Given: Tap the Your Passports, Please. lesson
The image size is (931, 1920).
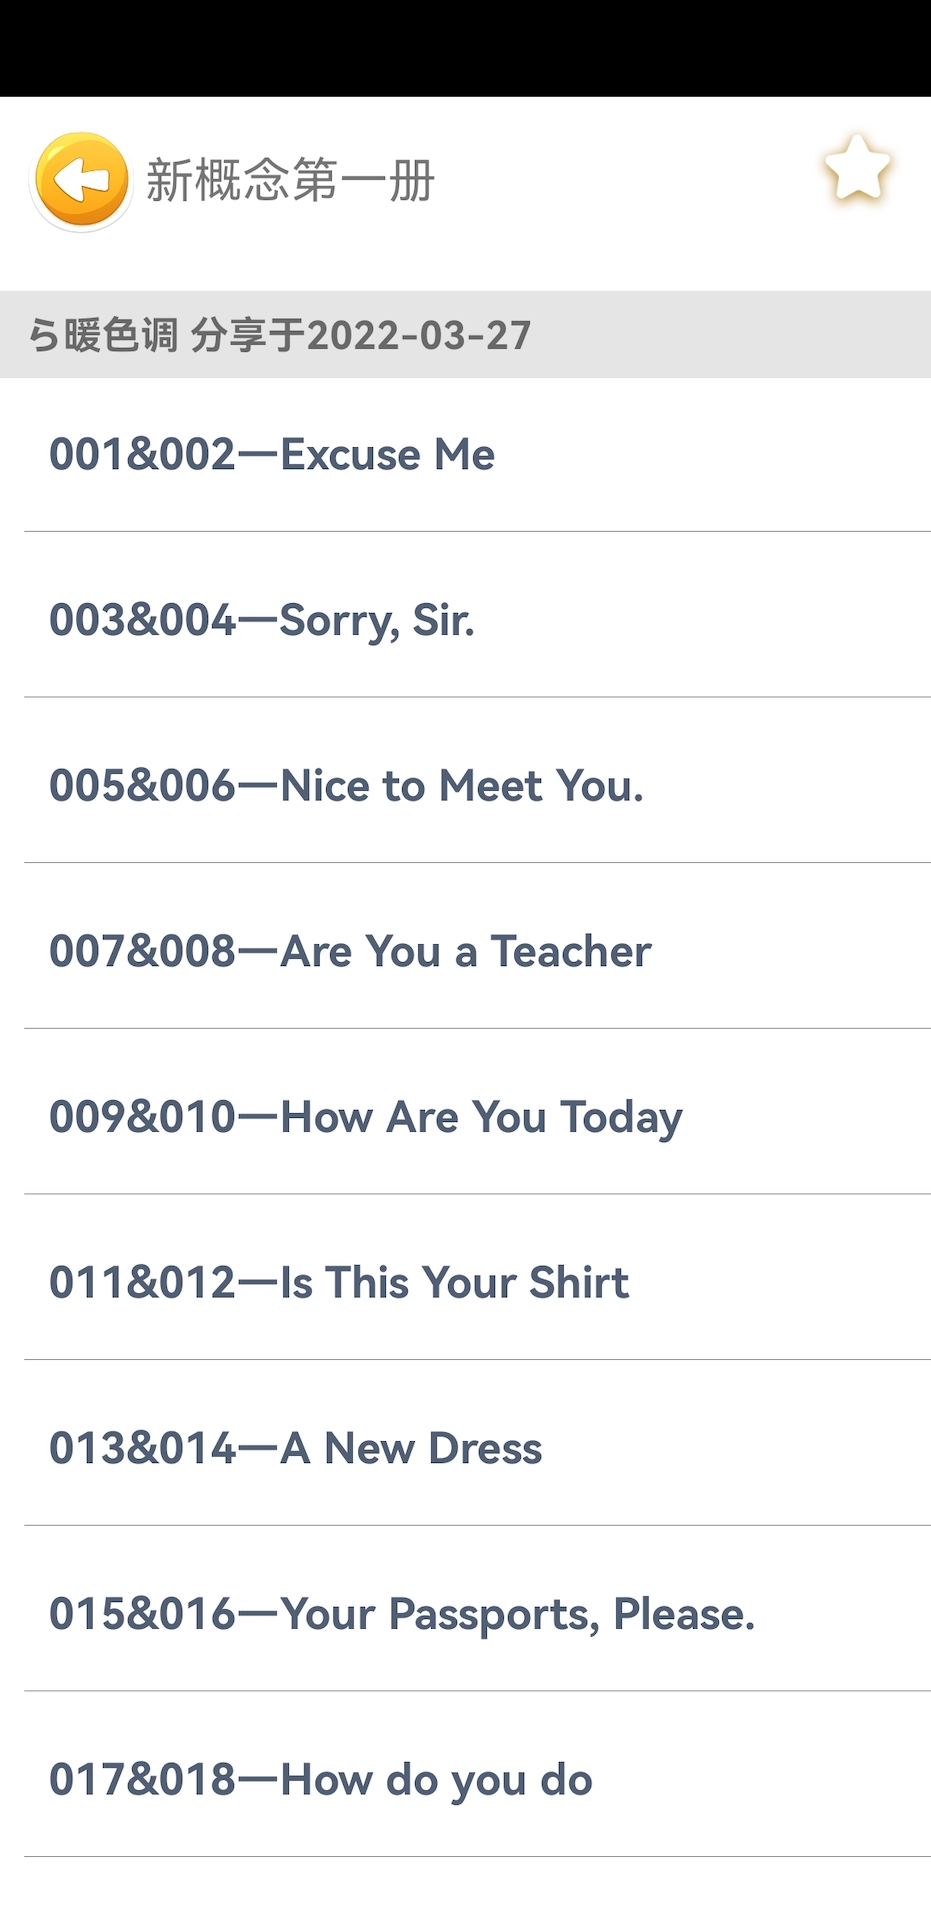Looking at the screenshot, I should (x=517, y=1614).
